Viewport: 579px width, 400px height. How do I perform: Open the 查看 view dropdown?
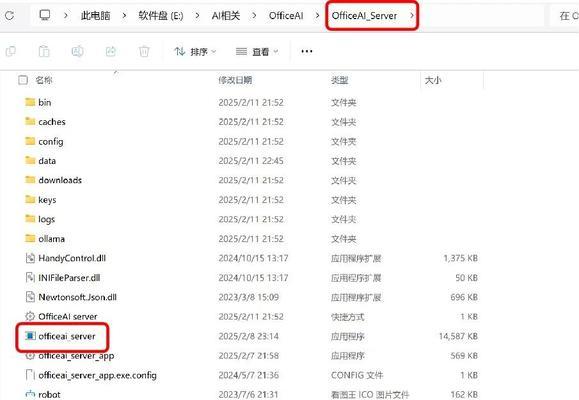(x=257, y=52)
